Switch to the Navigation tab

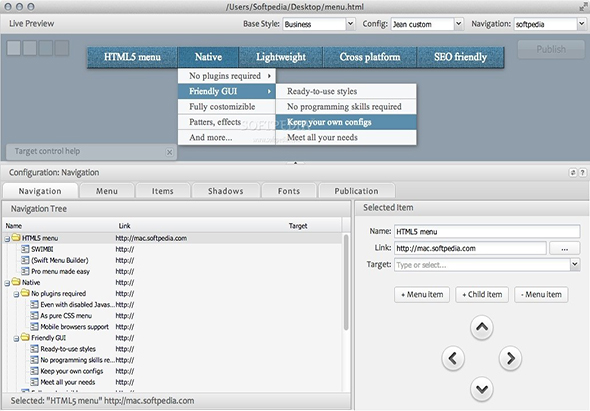tap(40, 191)
